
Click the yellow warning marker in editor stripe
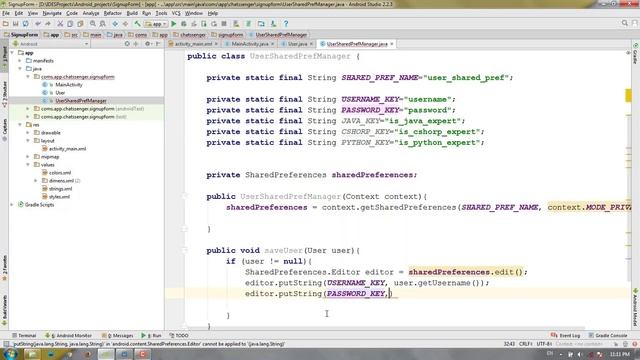point(628,96)
